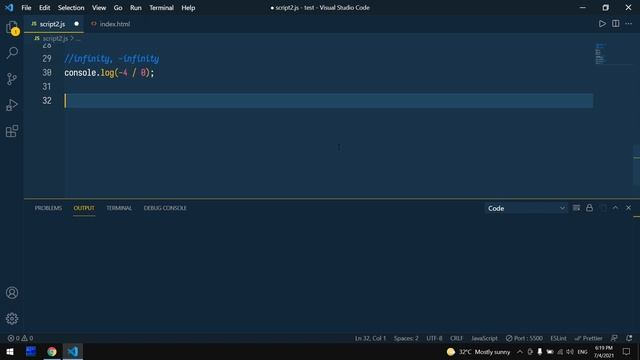Open the Selection menu

71,8
